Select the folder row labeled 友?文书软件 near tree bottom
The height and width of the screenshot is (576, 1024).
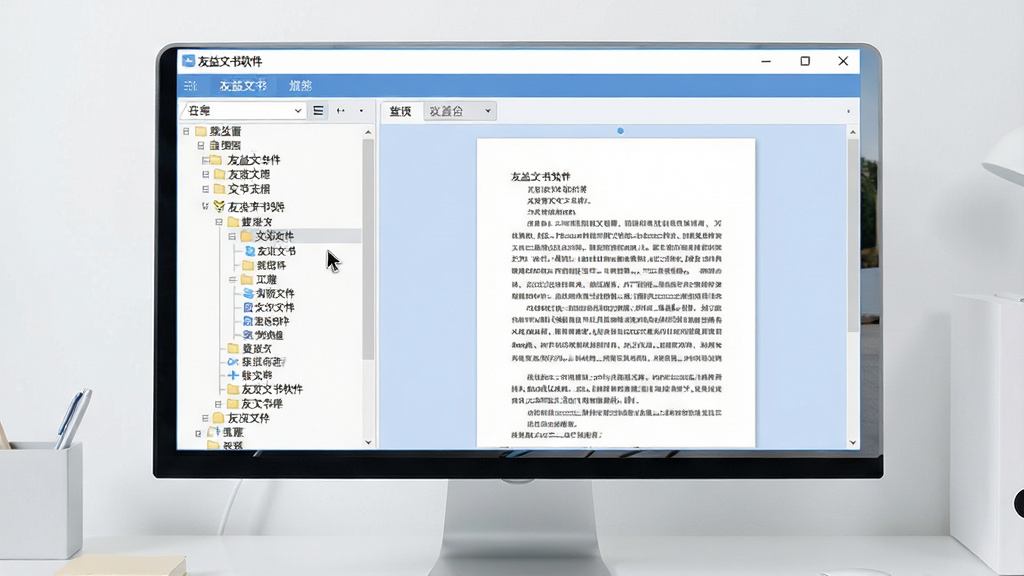point(265,389)
